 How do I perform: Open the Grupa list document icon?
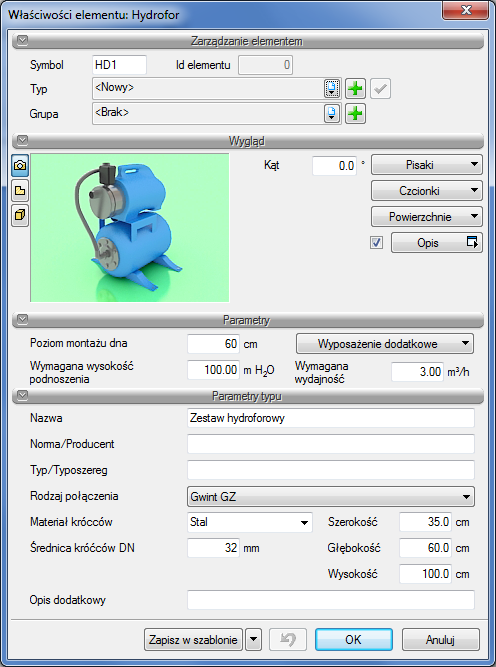332,114
